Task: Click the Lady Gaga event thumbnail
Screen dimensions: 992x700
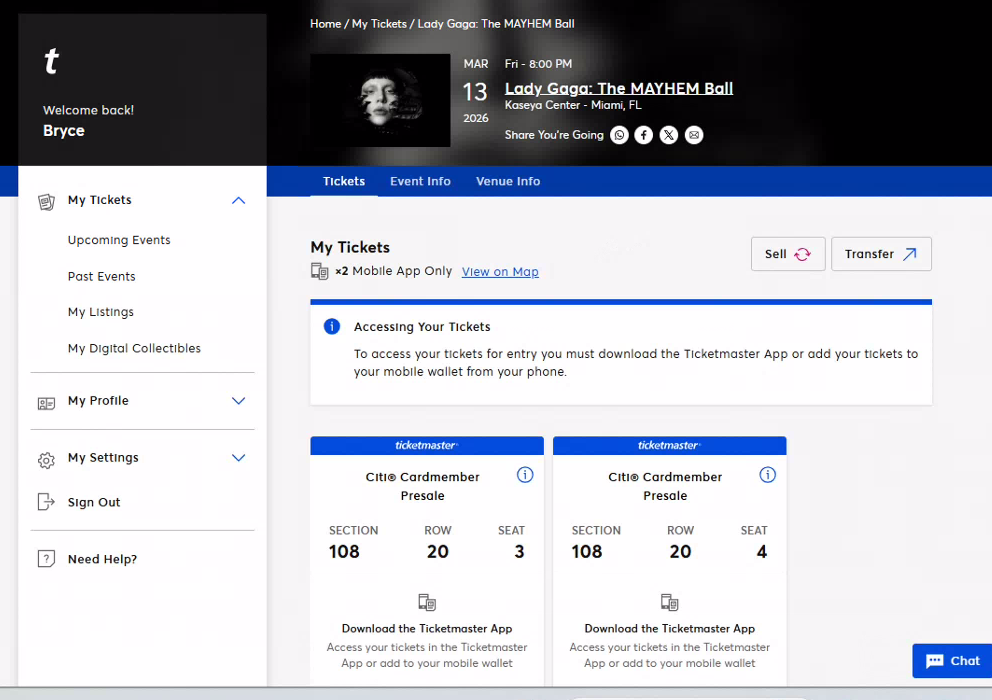Action: [380, 100]
